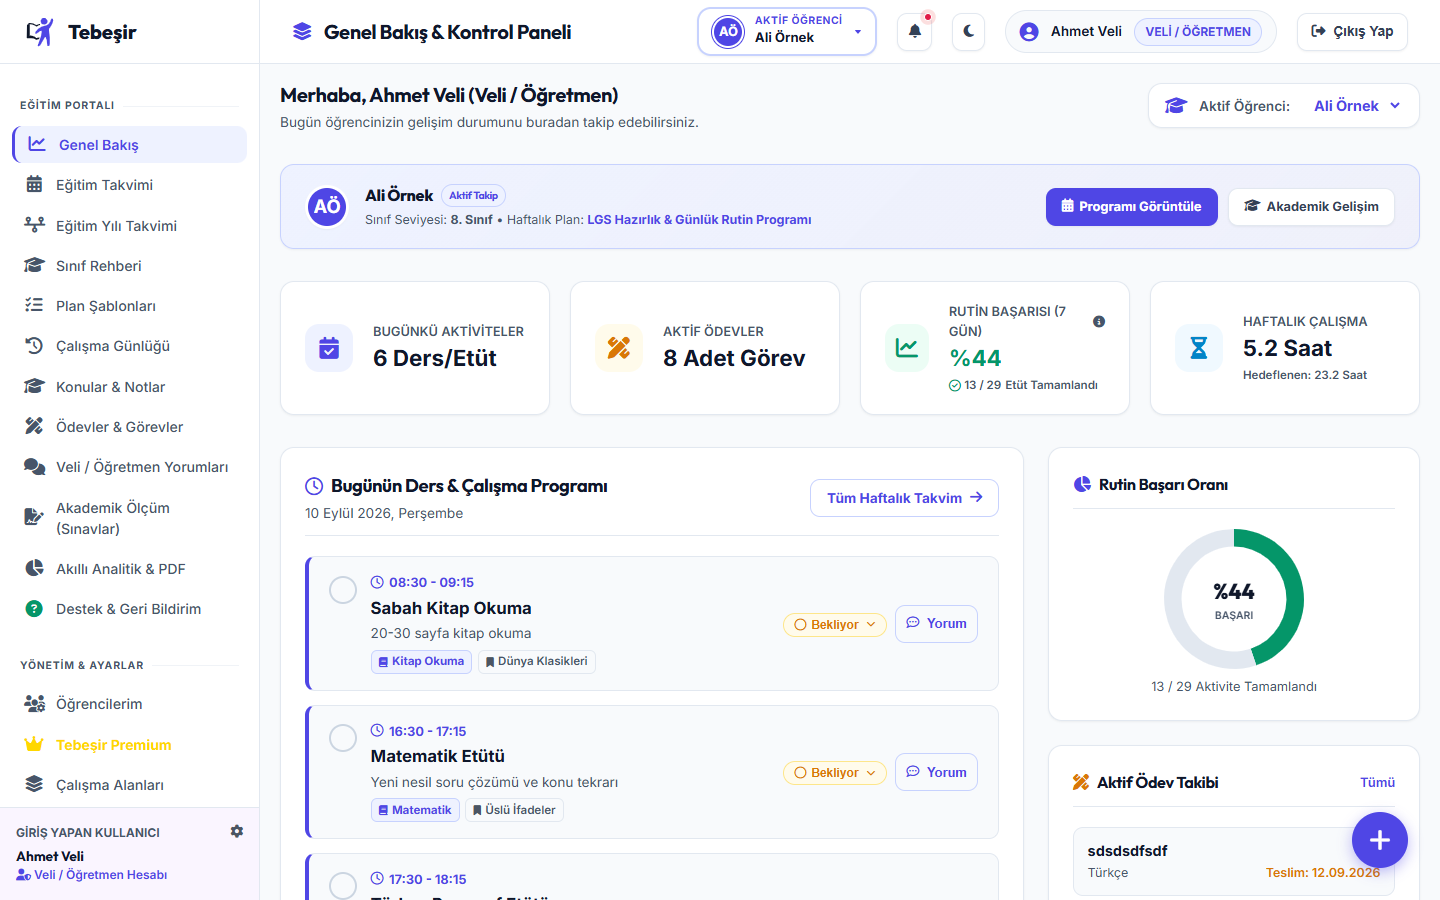Click the Tebeşir logo icon
Viewport: 1440px width, 900px height.
point(40,32)
